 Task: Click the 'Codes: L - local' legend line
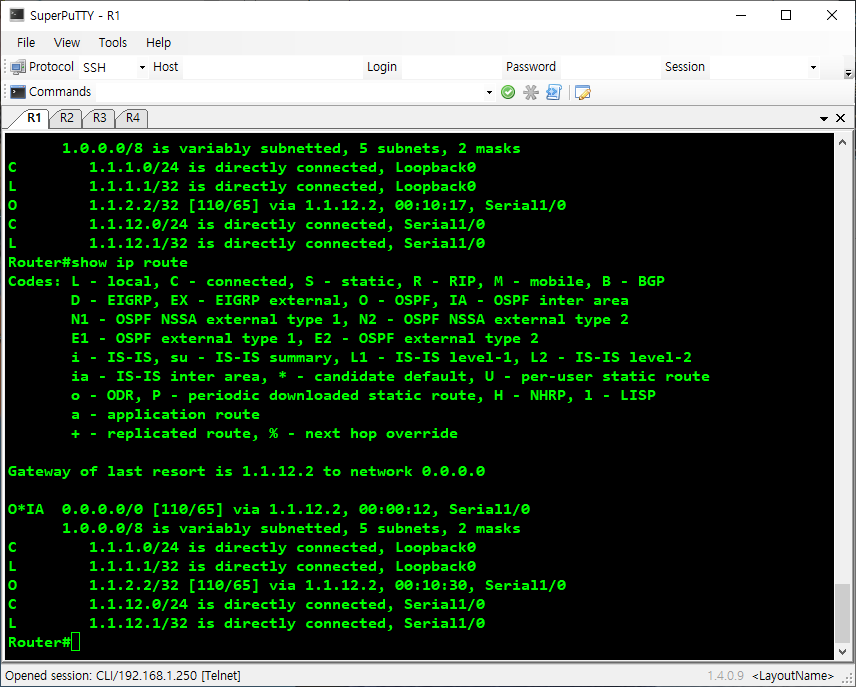tap(336, 281)
